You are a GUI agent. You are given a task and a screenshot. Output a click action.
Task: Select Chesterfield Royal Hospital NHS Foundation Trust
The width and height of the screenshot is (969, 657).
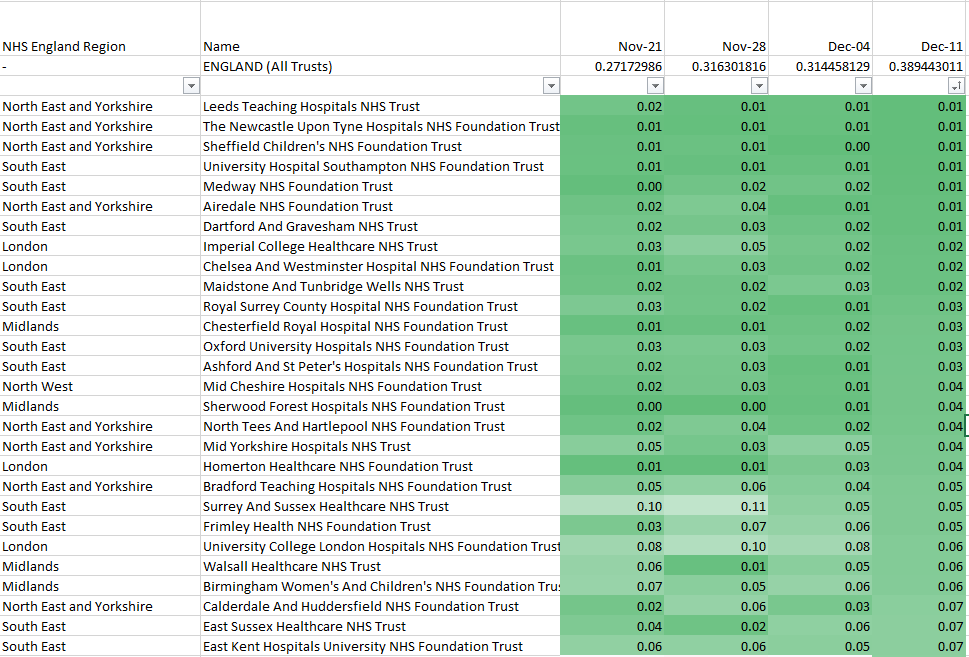coord(381,326)
